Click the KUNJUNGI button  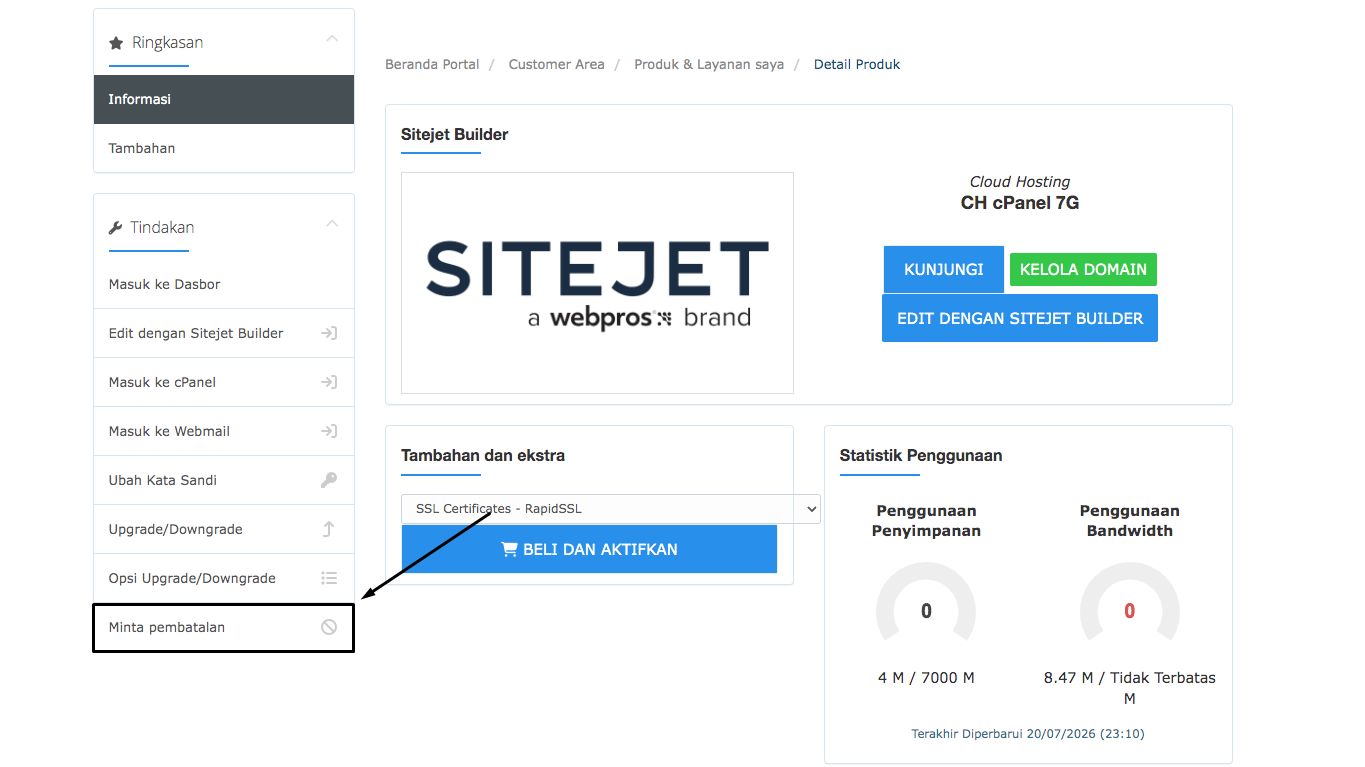pyautogui.click(x=944, y=269)
